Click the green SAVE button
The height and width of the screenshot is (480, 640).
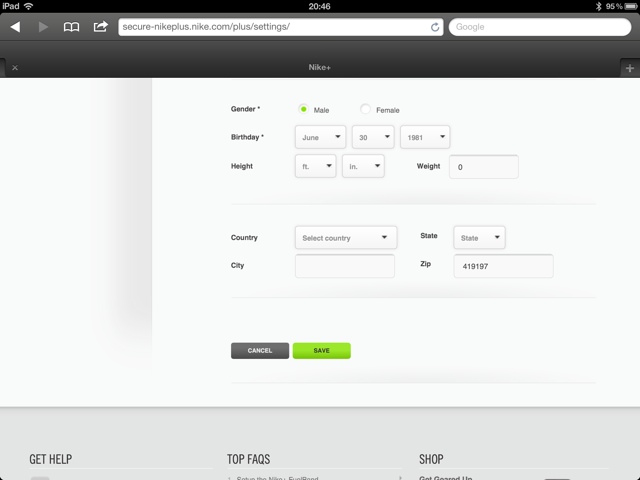coord(322,351)
